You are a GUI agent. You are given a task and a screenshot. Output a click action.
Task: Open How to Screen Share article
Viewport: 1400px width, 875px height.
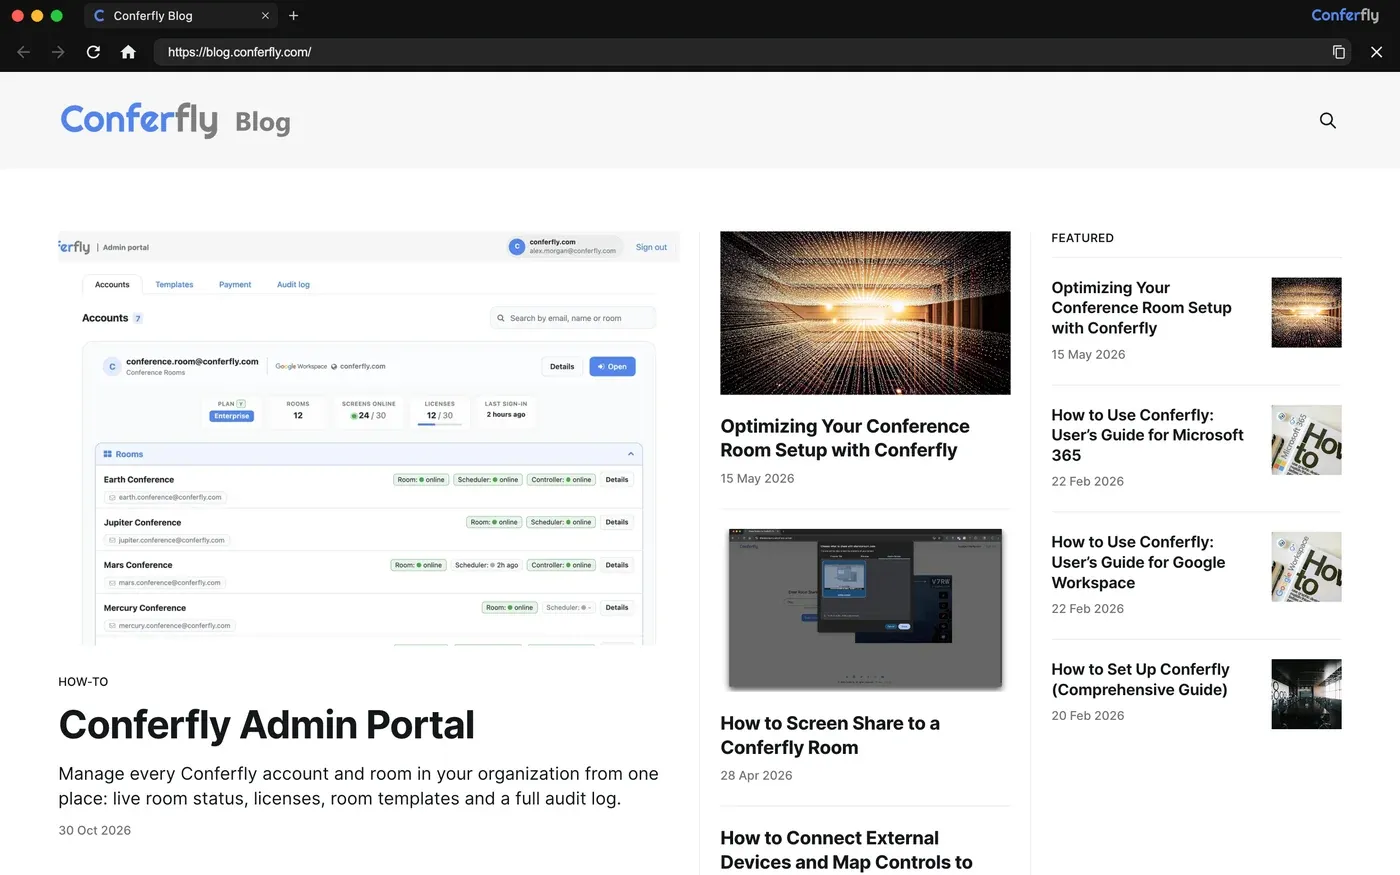(830, 735)
